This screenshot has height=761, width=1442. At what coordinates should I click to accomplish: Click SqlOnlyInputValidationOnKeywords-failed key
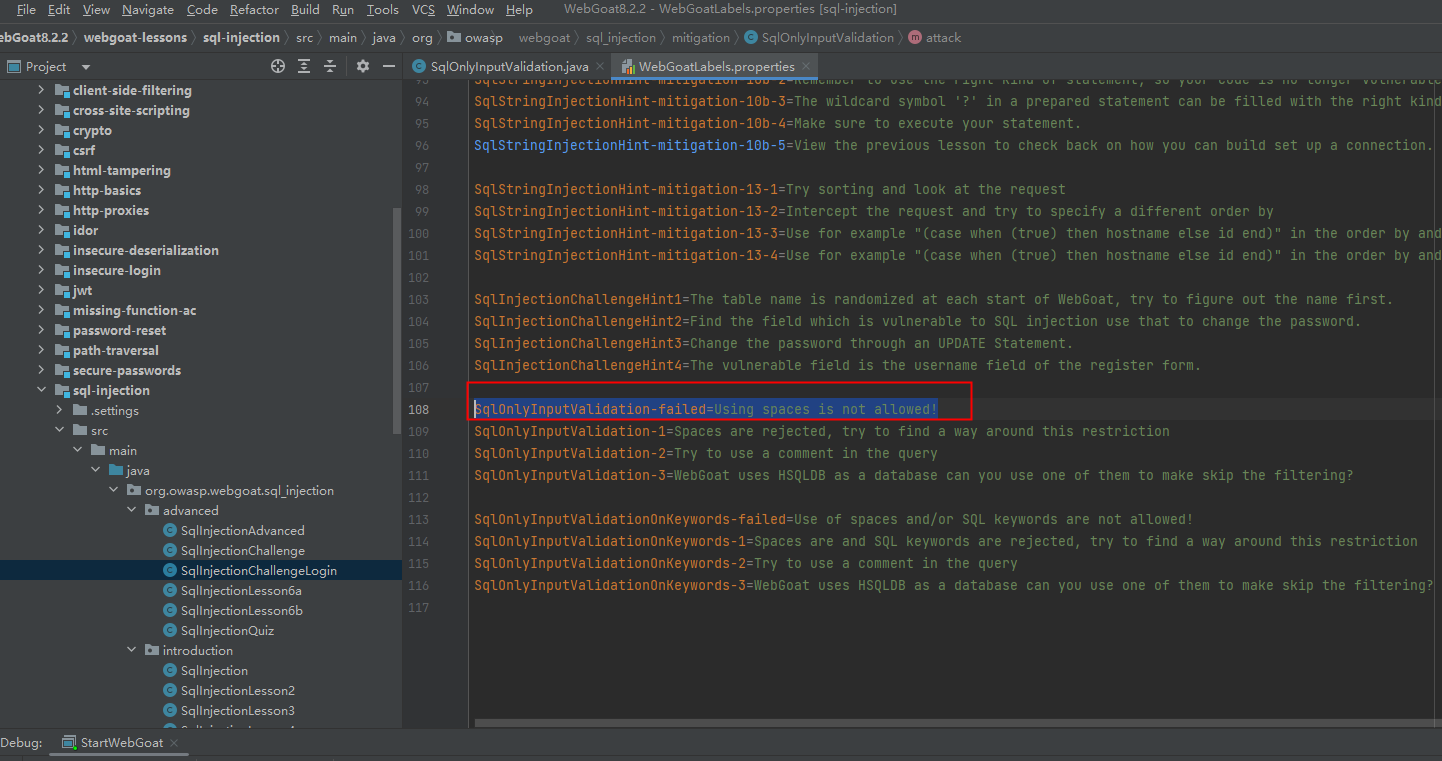point(630,519)
